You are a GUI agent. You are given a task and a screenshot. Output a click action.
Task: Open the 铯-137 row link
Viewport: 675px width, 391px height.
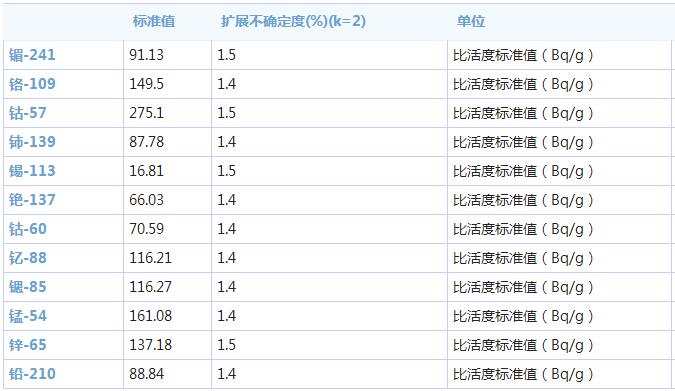pyautogui.click(x=32, y=200)
